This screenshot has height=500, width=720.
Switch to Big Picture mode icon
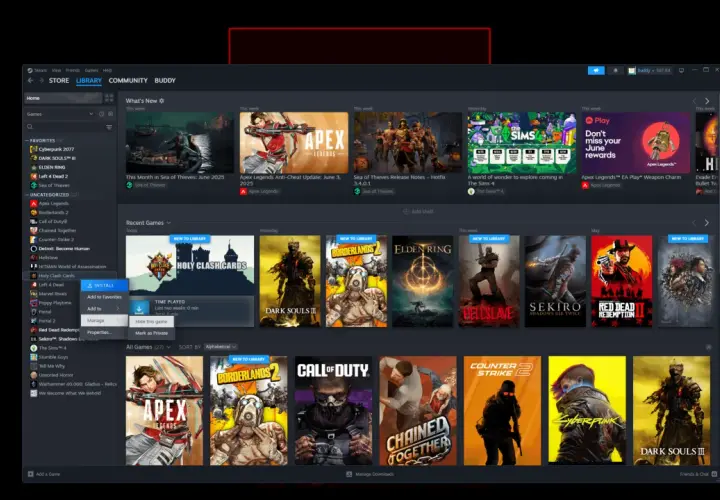click(681, 70)
